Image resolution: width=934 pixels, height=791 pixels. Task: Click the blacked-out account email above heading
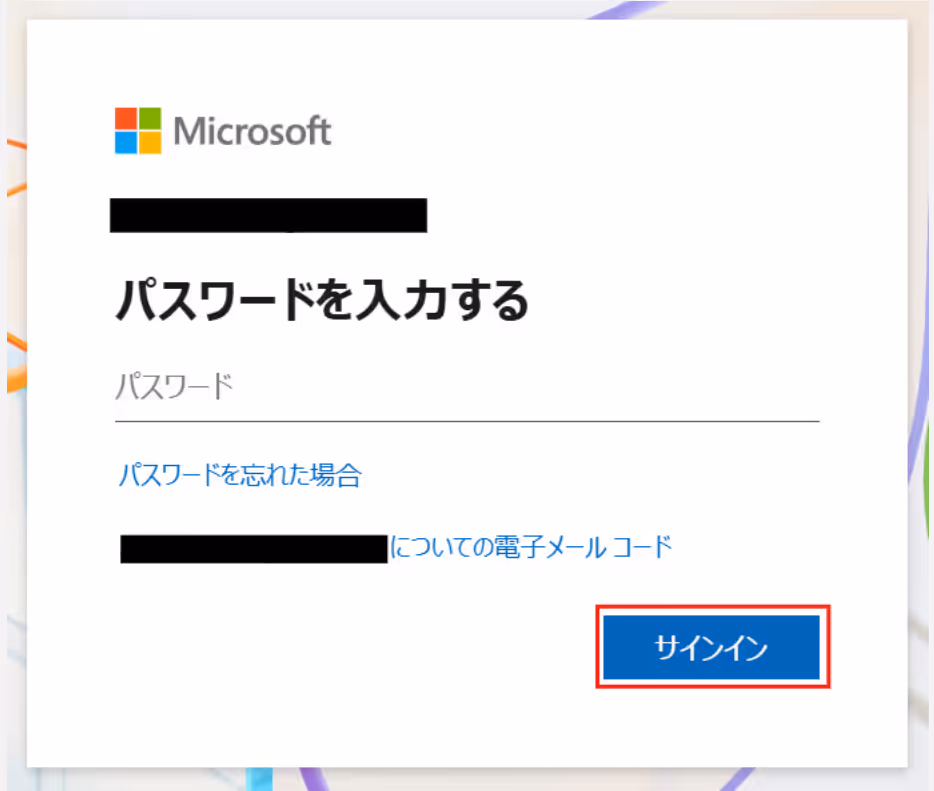[x=269, y=215]
